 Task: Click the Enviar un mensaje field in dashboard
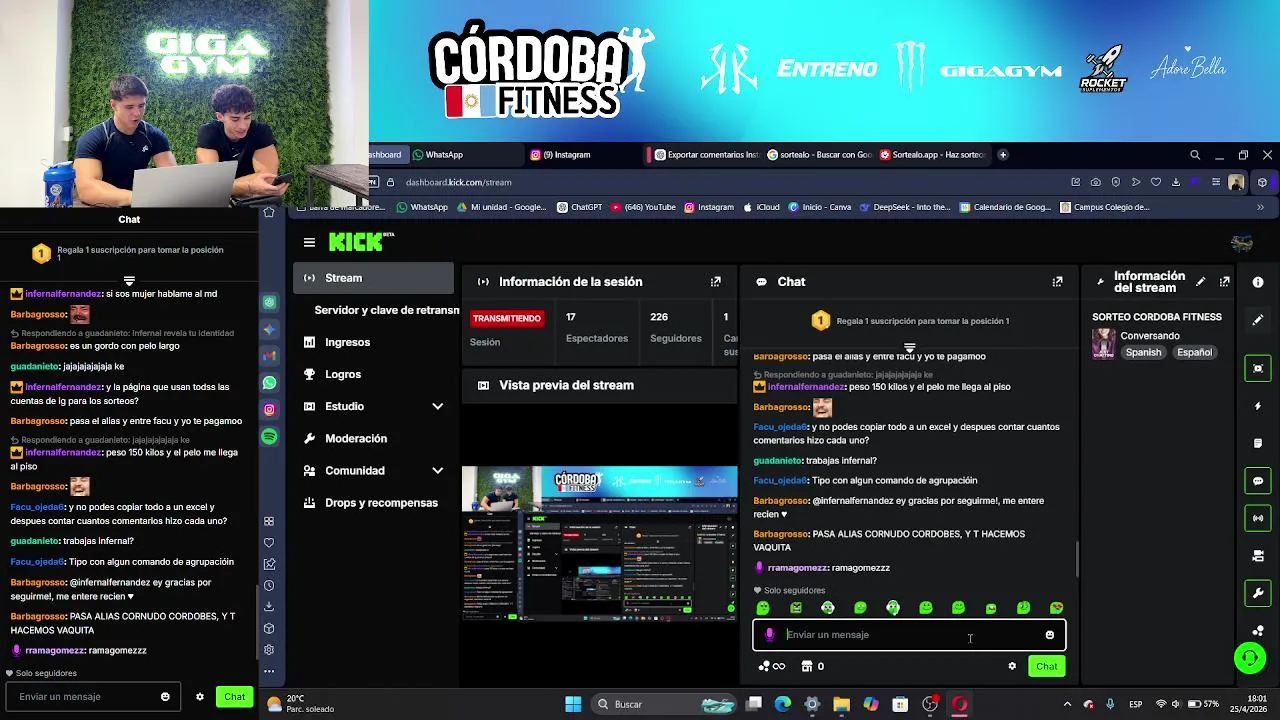pyautogui.click(x=909, y=635)
